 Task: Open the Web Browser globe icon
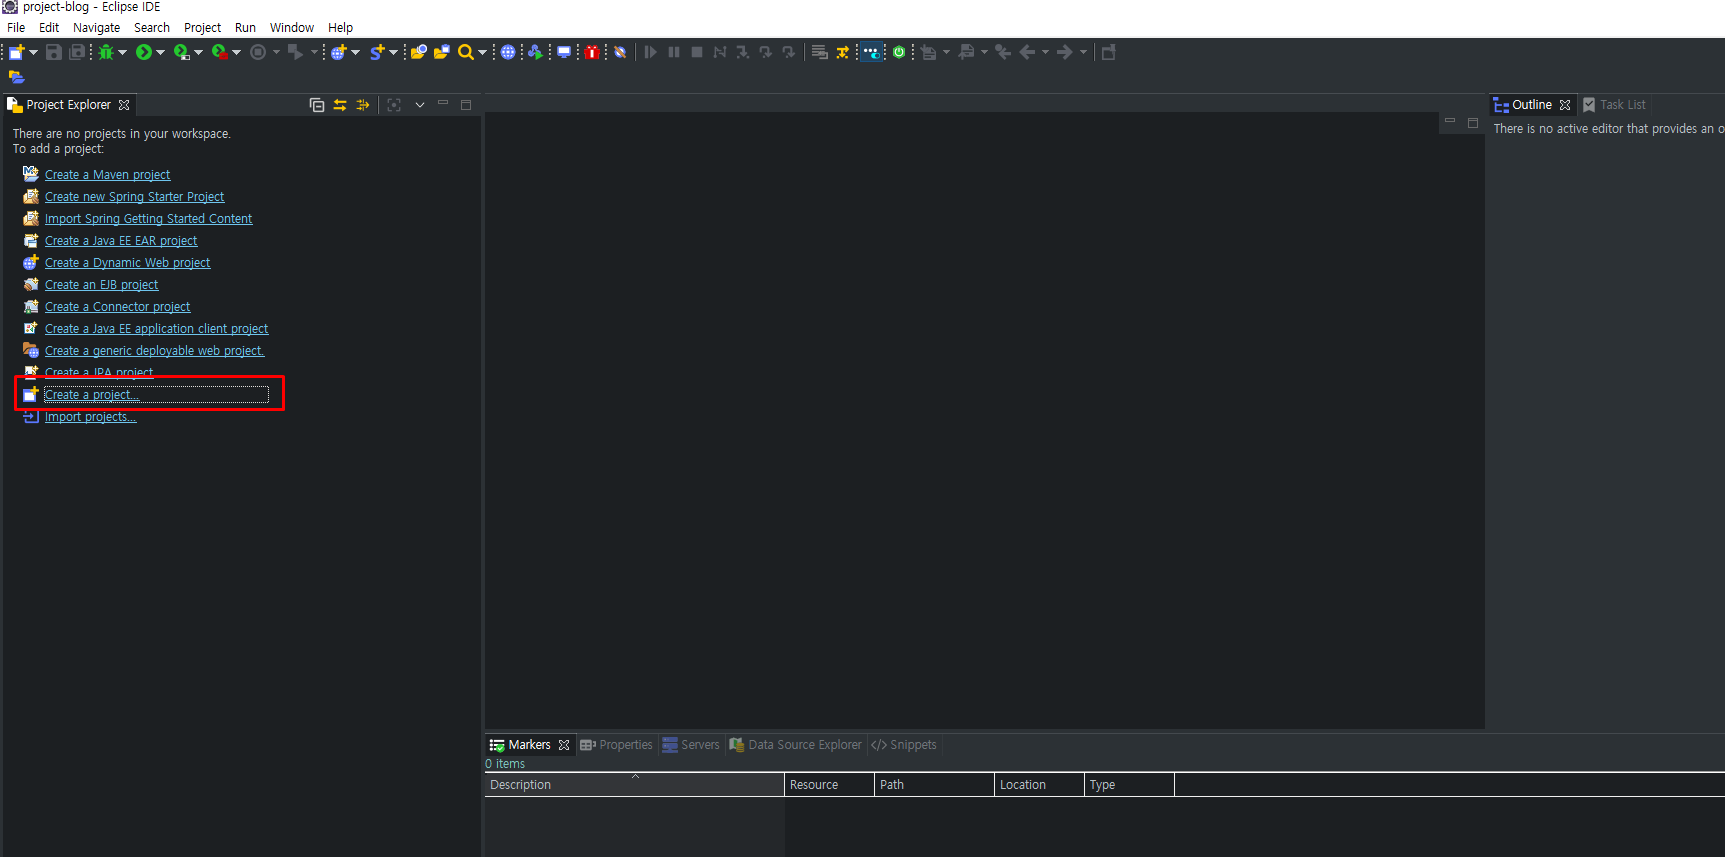508,52
